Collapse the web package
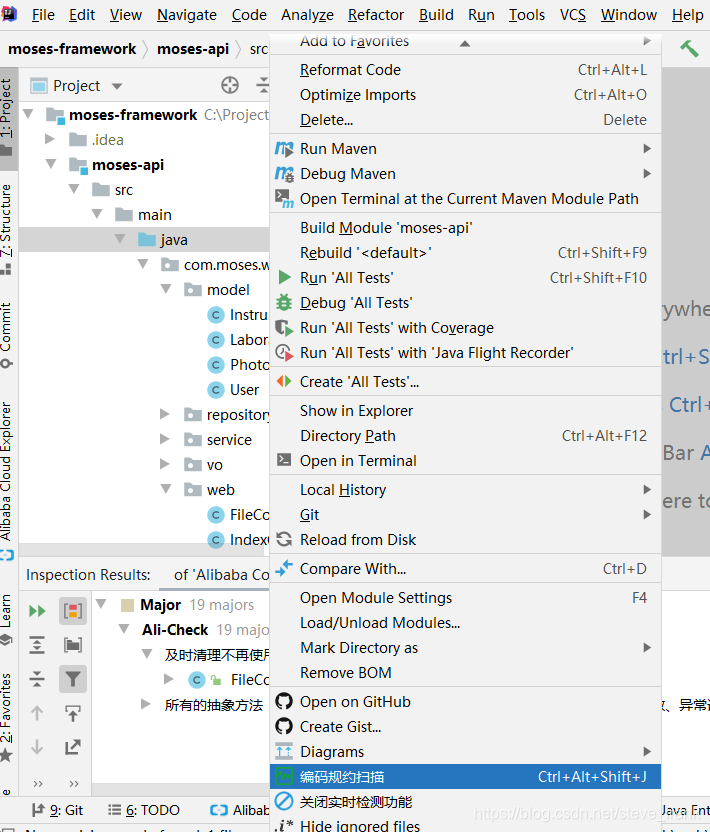 (x=166, y=489)
